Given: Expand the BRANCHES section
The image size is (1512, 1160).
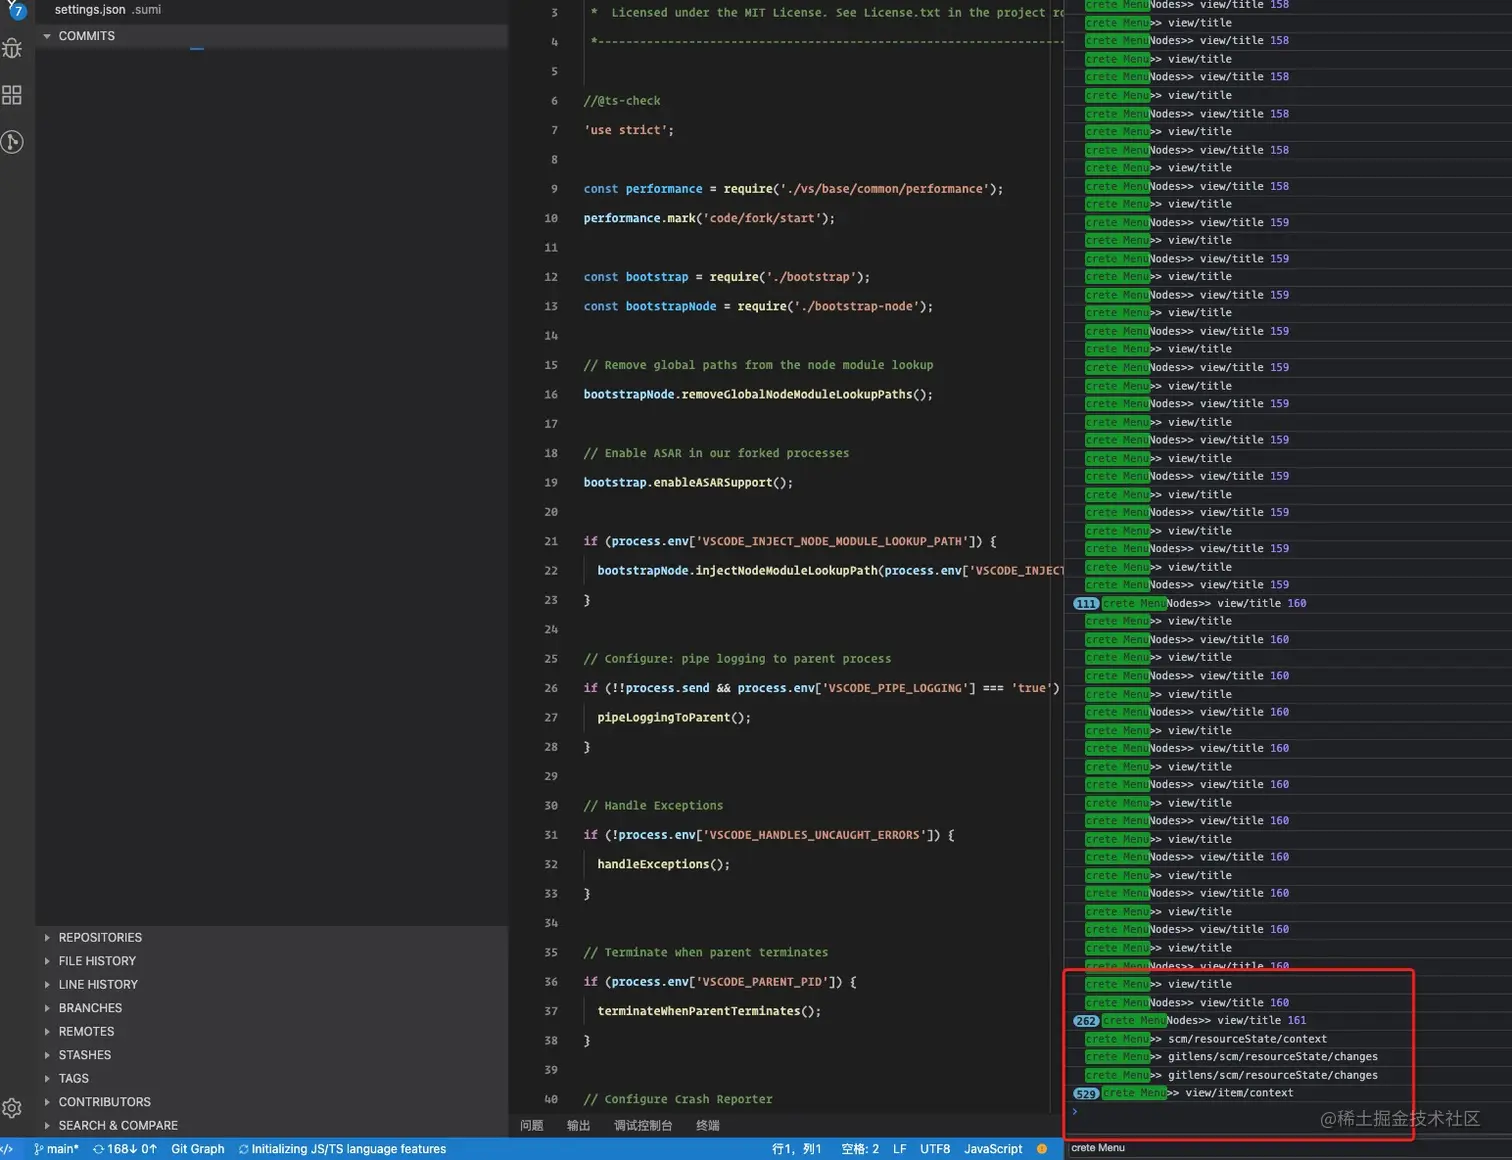Looking at the screenshot, I should coord(271,1008).
